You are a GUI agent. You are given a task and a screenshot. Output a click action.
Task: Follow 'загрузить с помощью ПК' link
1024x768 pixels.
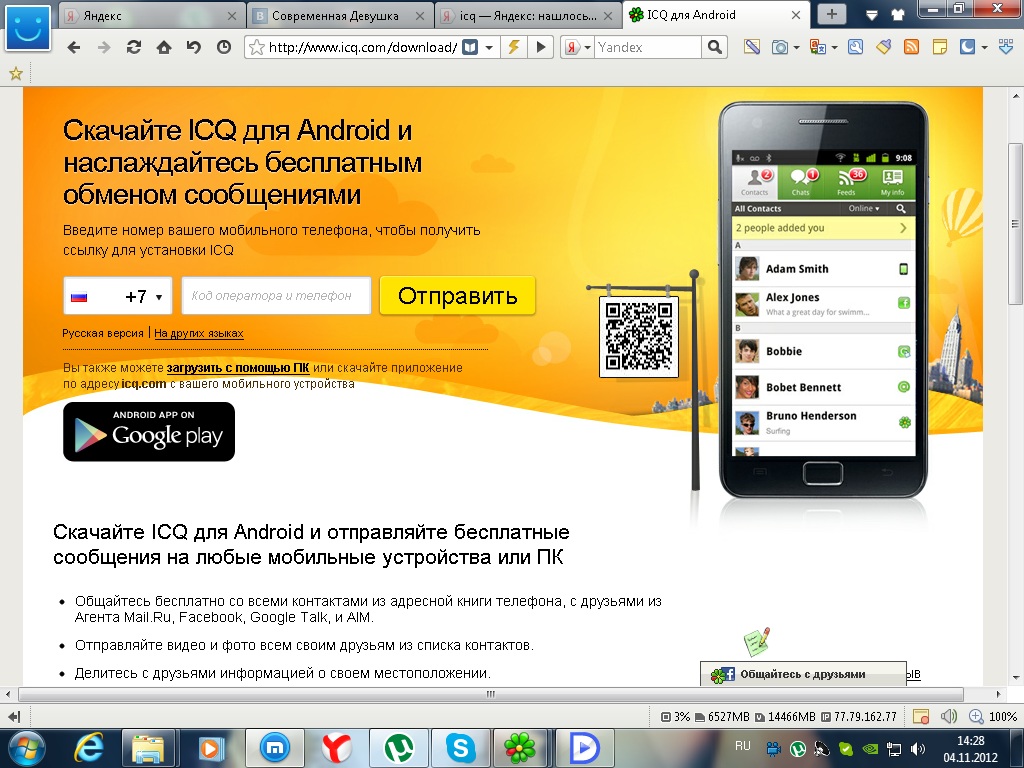(238, 368)
